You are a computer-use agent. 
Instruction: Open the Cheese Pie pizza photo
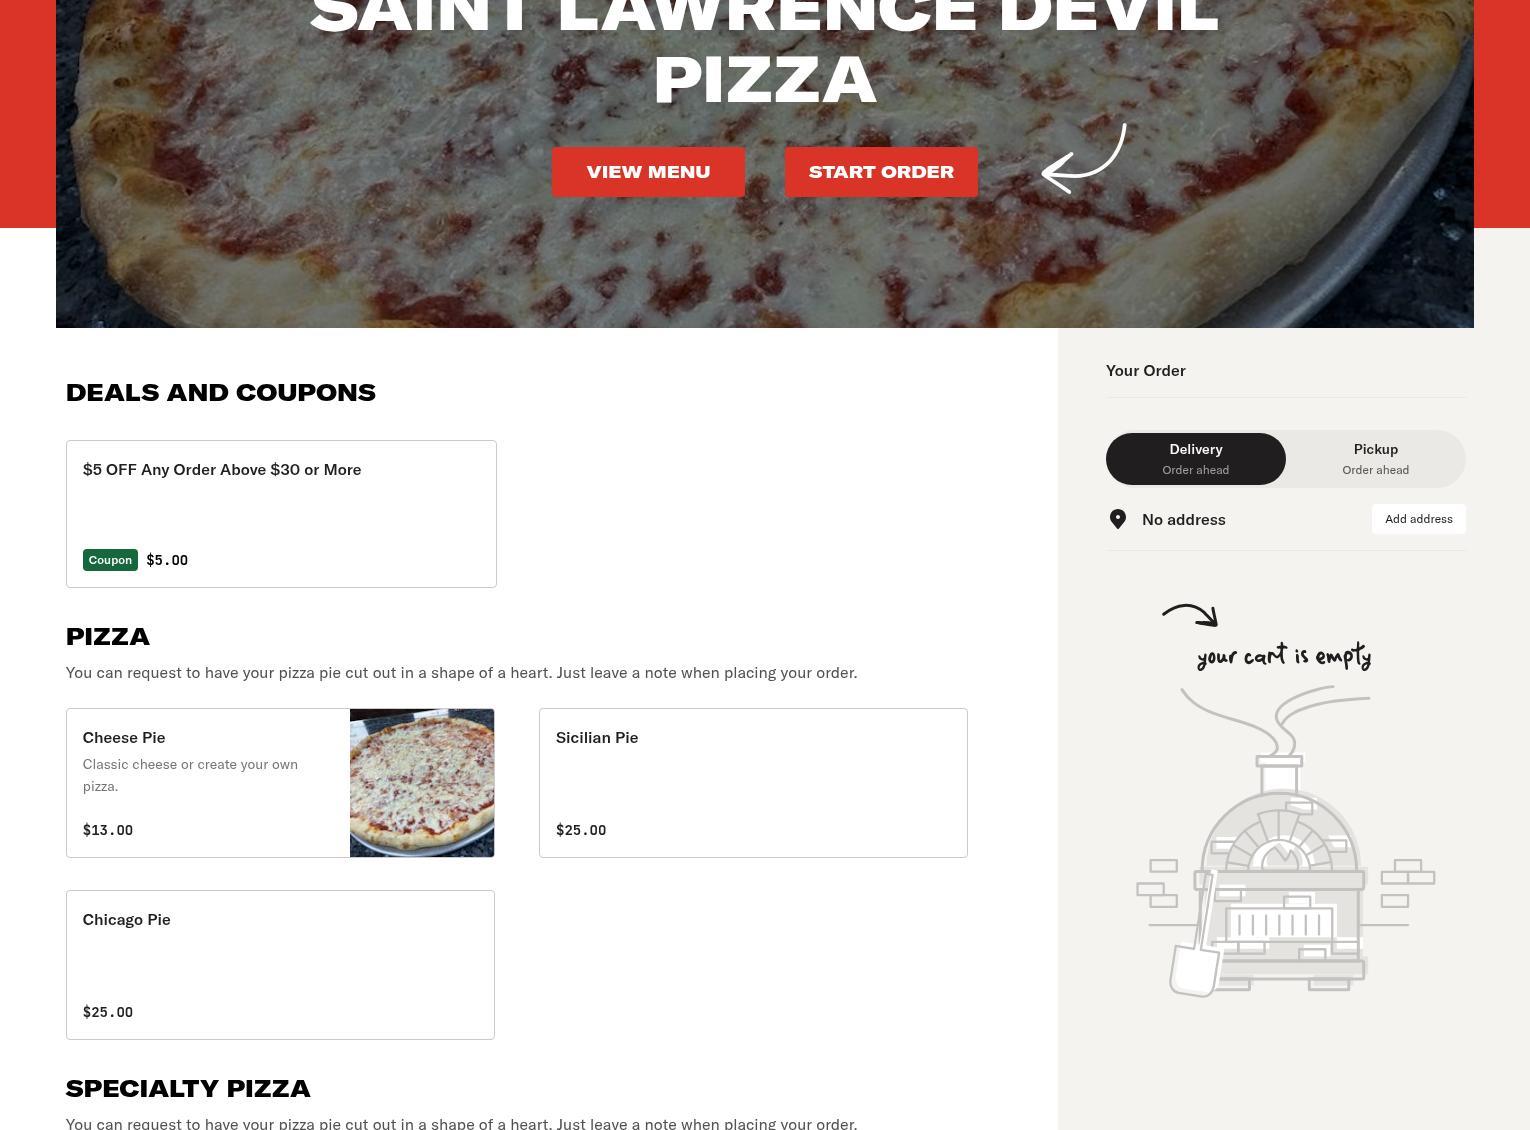(422, 783)
